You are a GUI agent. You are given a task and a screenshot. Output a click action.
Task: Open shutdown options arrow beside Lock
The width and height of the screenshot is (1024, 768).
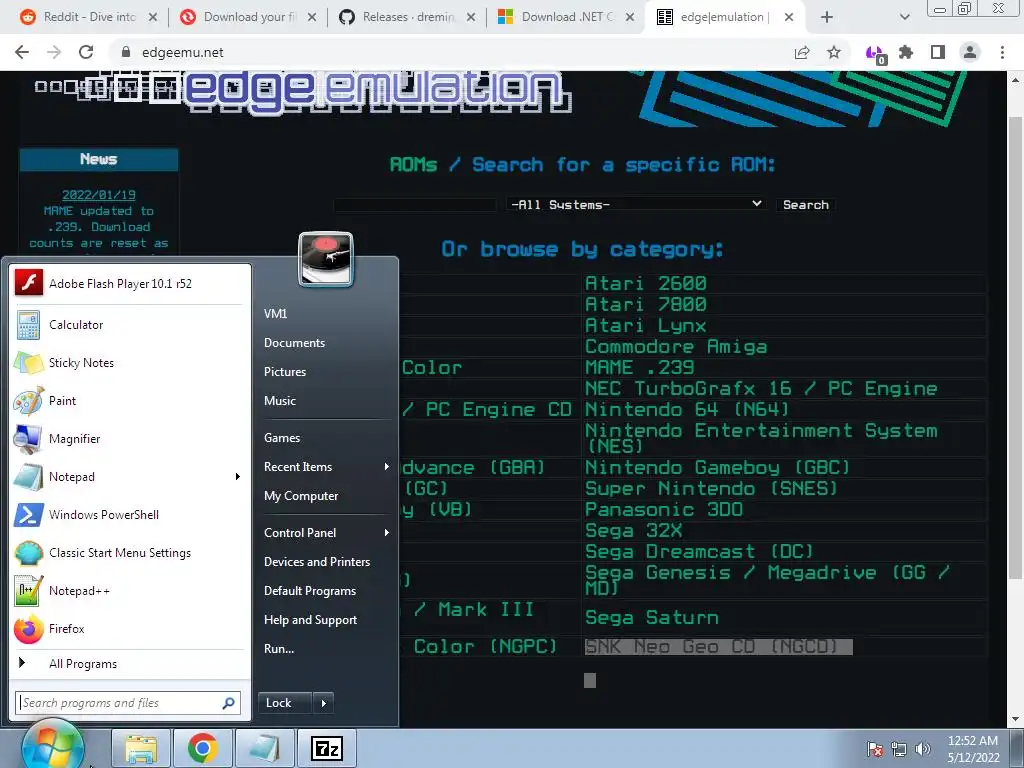pos(323,703)
